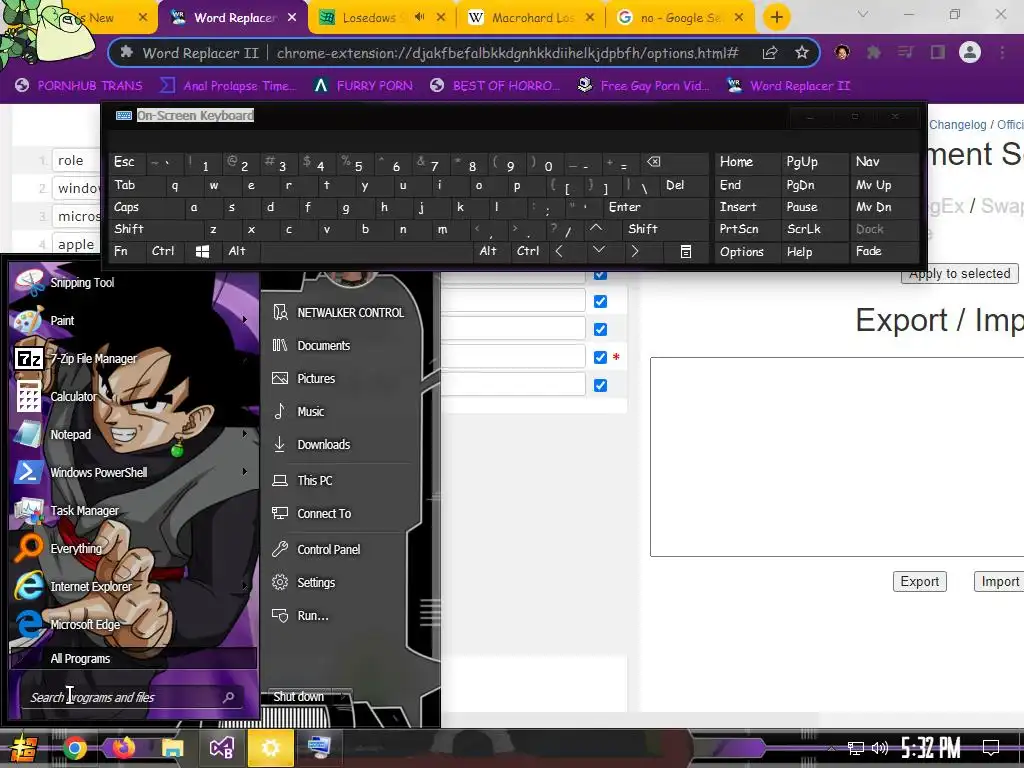Open the Changelog link
This screenshot has height=768, width=1024.
pyautogui.click(x=957, y=125)
